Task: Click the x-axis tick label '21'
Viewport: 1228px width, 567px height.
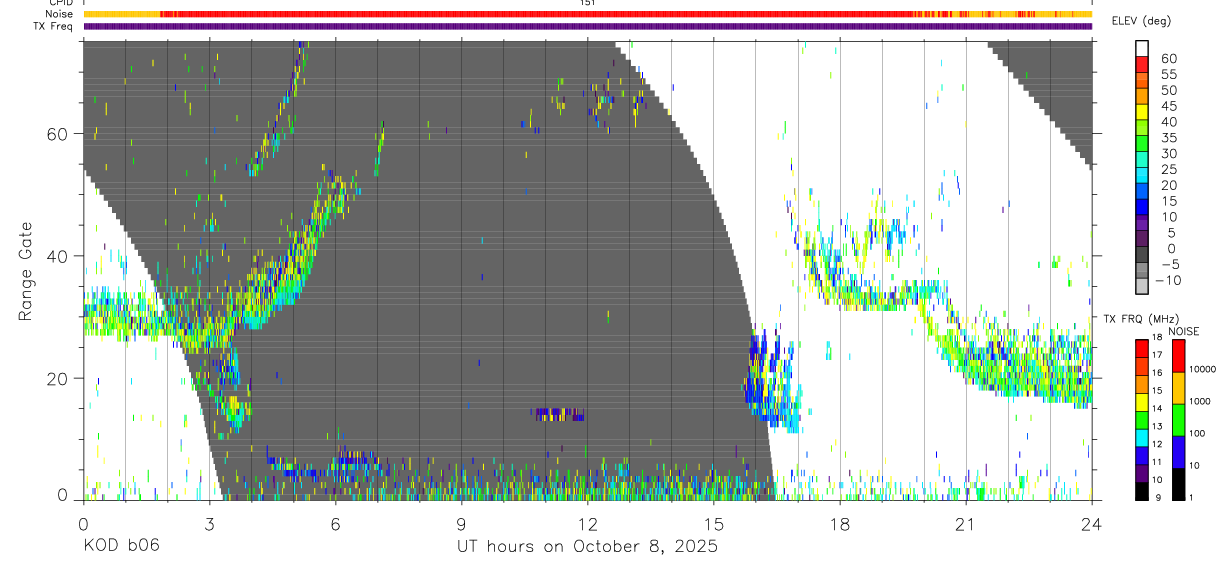Action: [965, 524]
